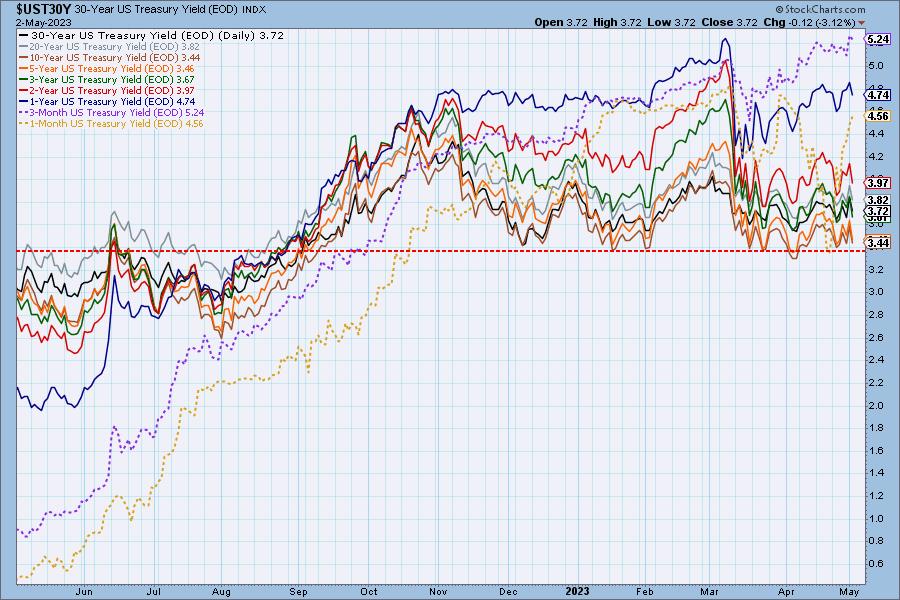Screen dimensions: 900x600
Task: Select the 1-Year US Treasury Yield legend entry
Action: coord(107,101)
